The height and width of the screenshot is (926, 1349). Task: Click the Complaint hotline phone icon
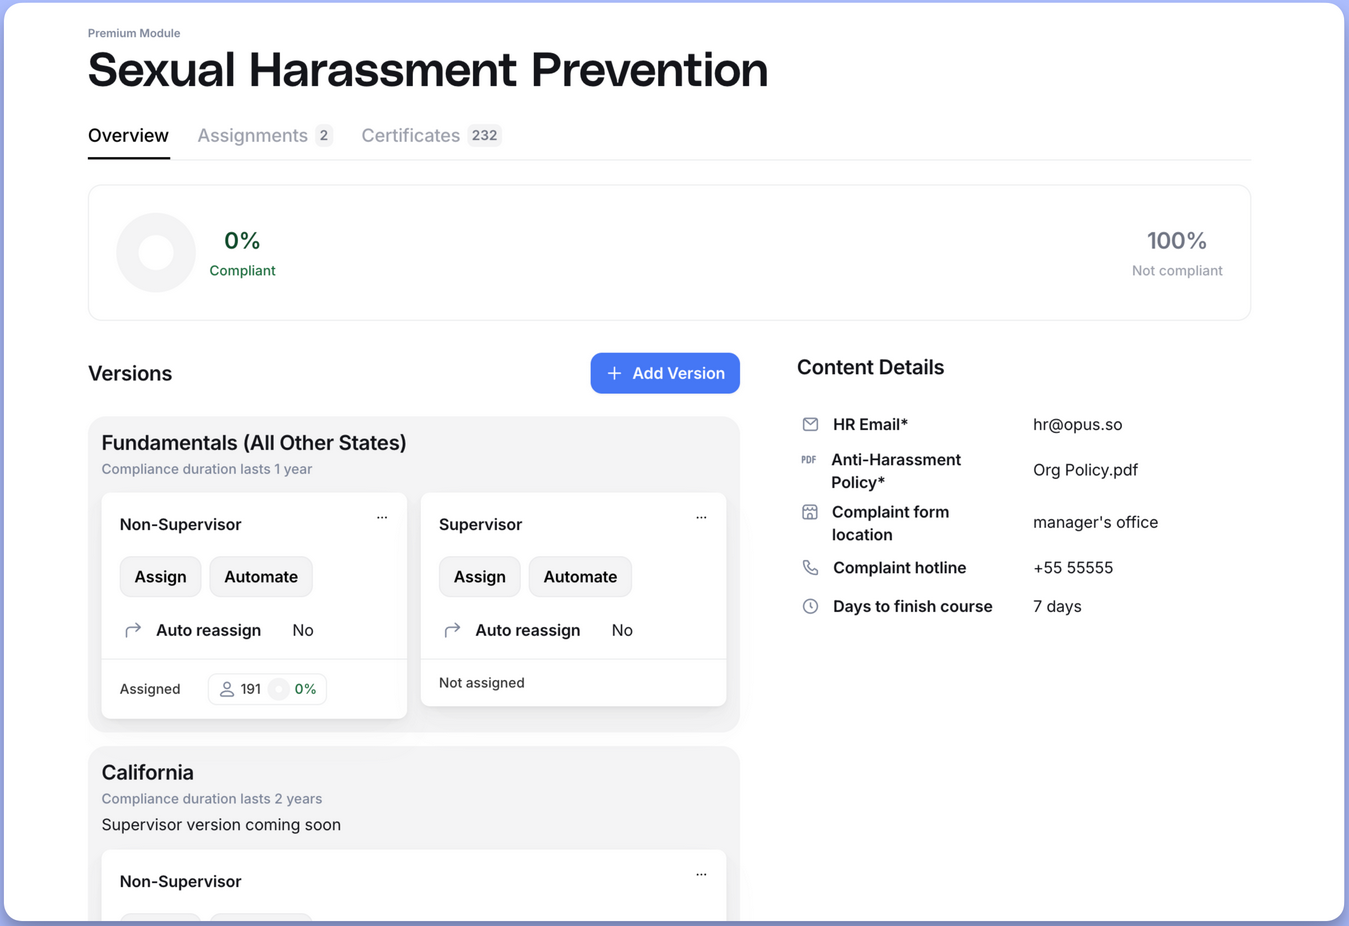point(810,568)
